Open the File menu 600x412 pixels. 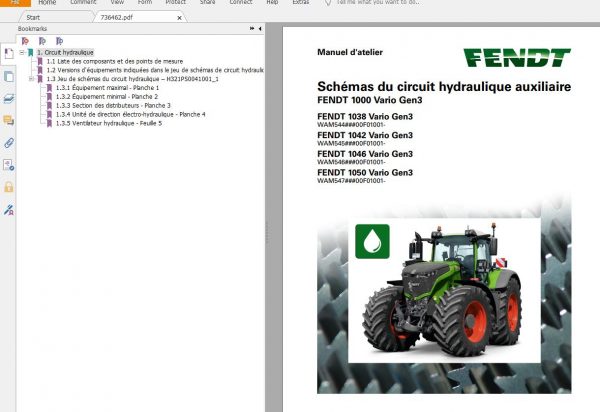[x=15, y=2]
